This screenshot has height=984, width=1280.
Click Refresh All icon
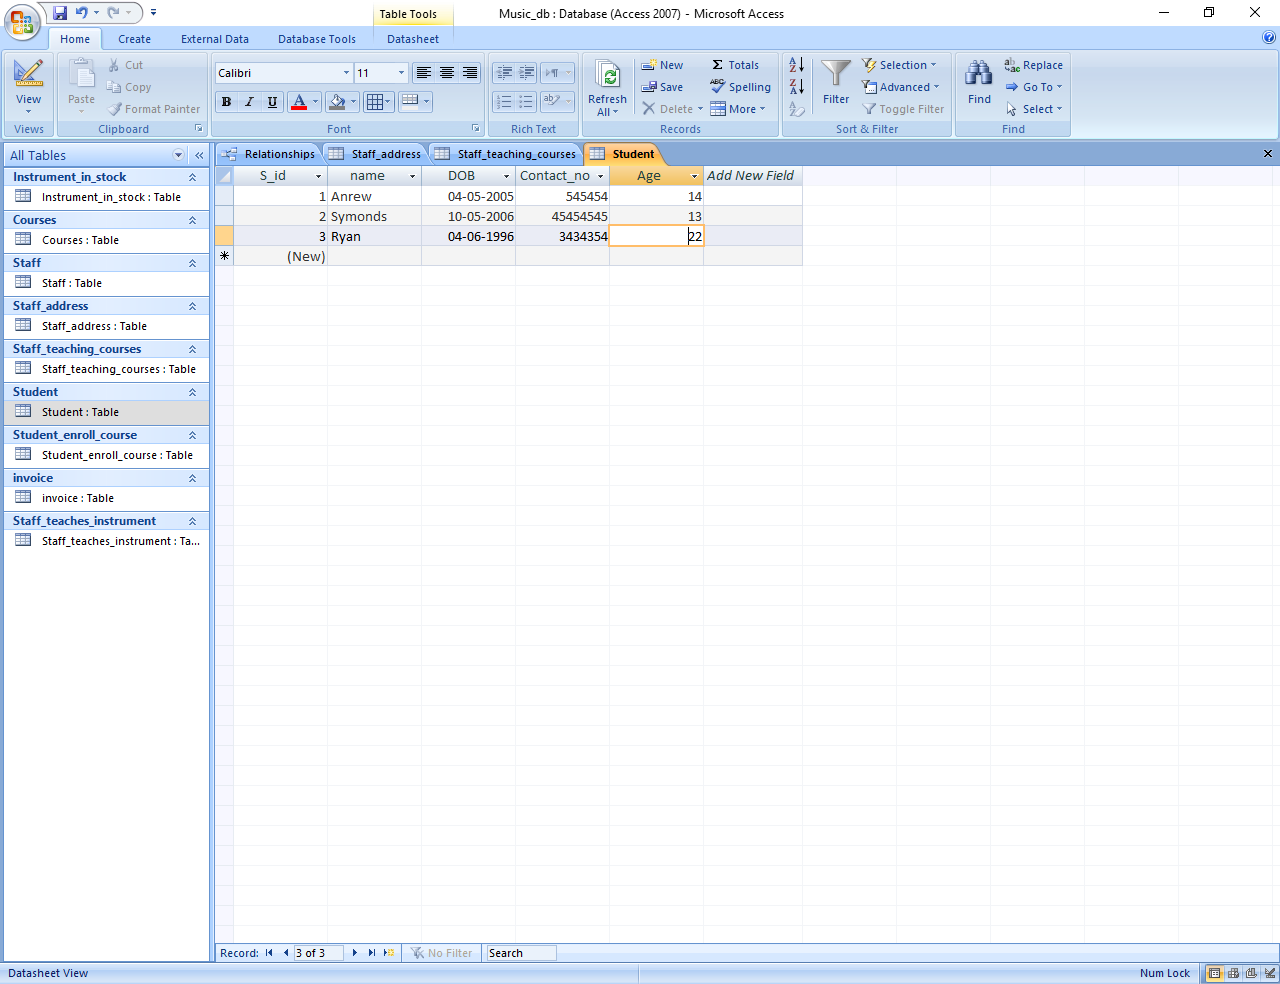coord(607,76)
